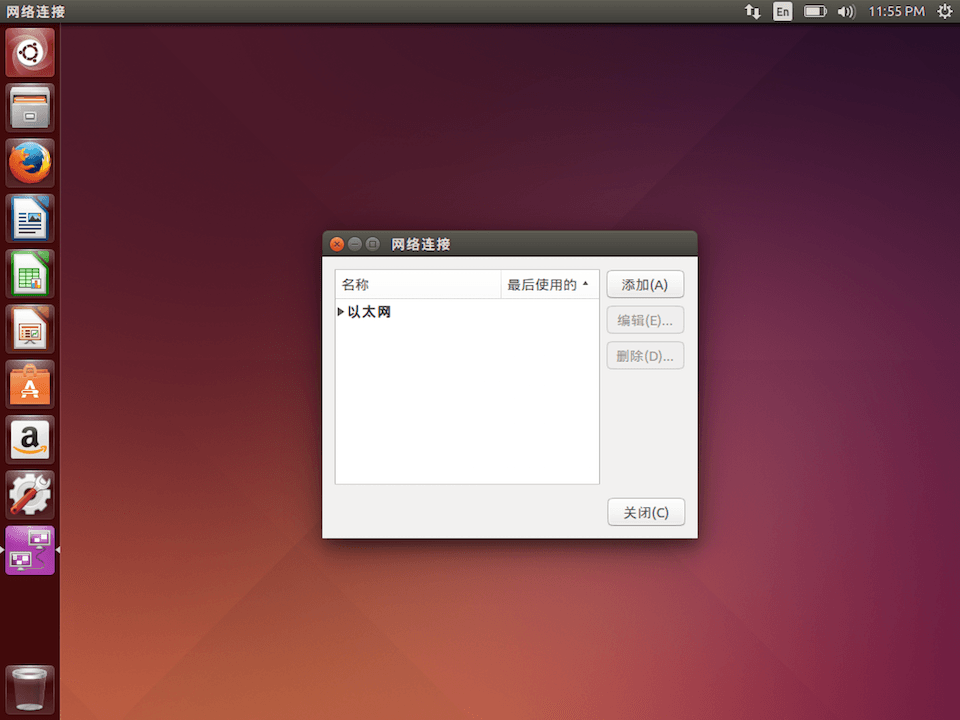Open the Trash at the bottom

coord(29,688)
